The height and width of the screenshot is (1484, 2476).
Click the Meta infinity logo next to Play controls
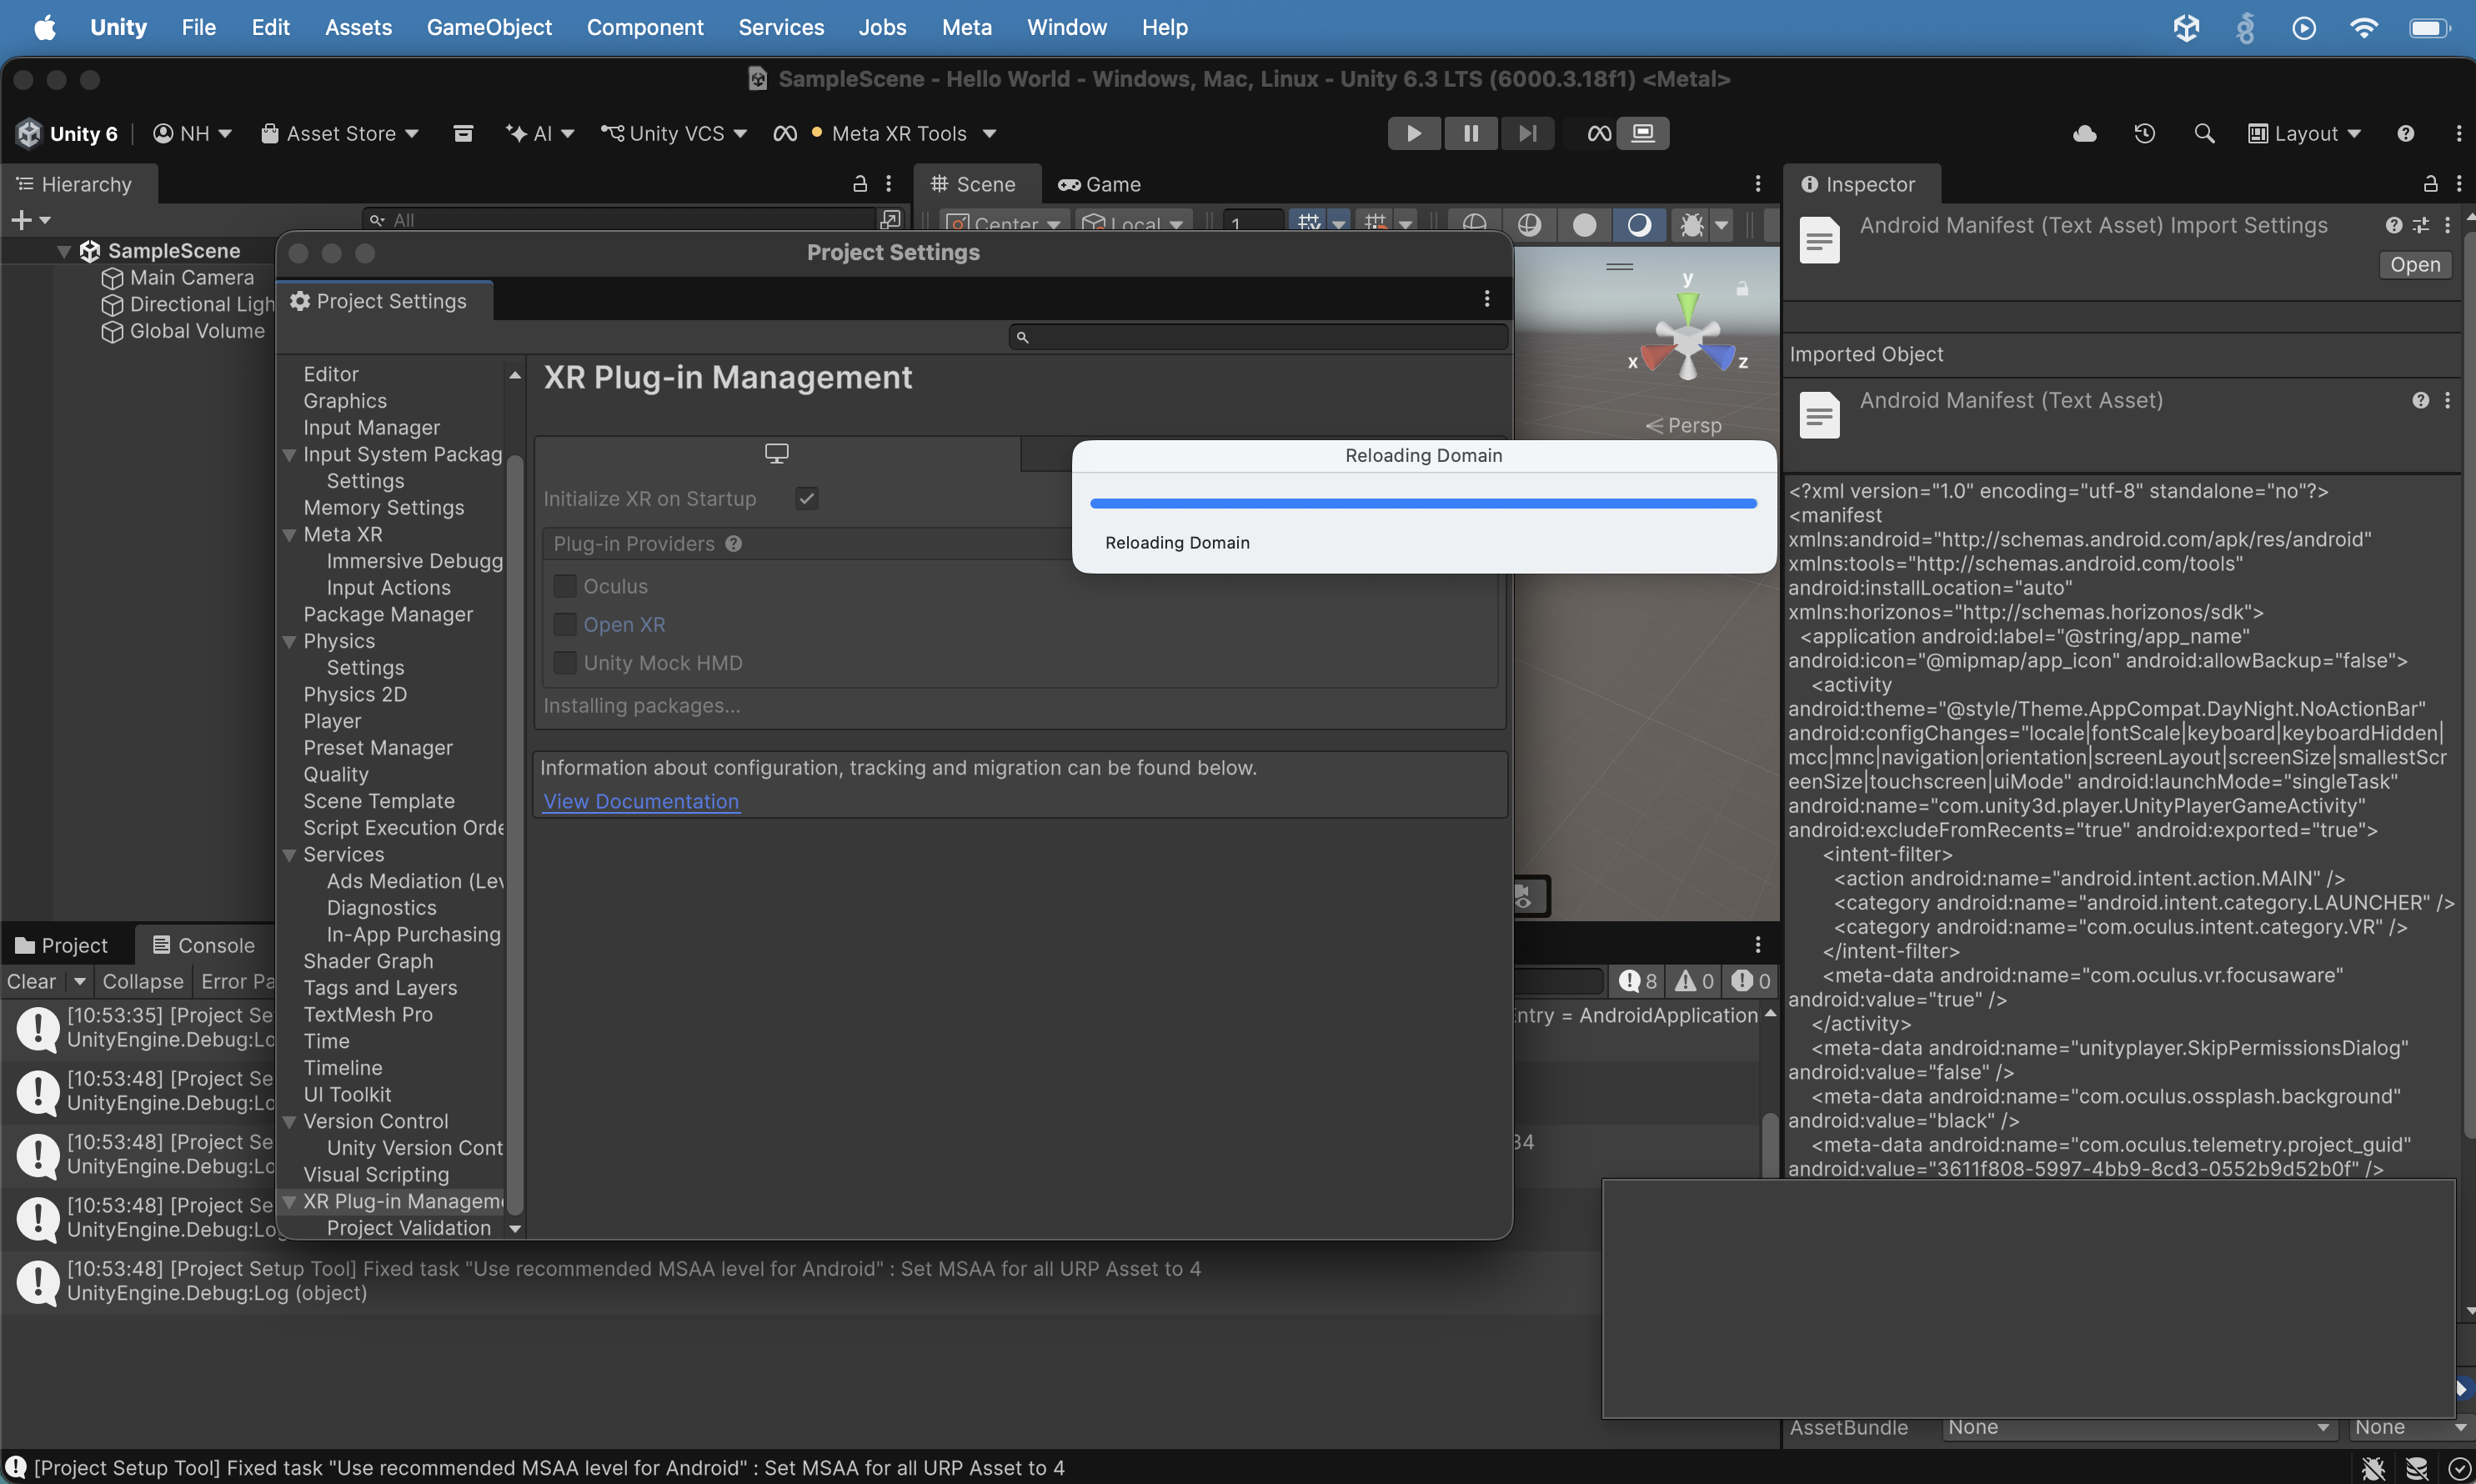coord(1600,133)
